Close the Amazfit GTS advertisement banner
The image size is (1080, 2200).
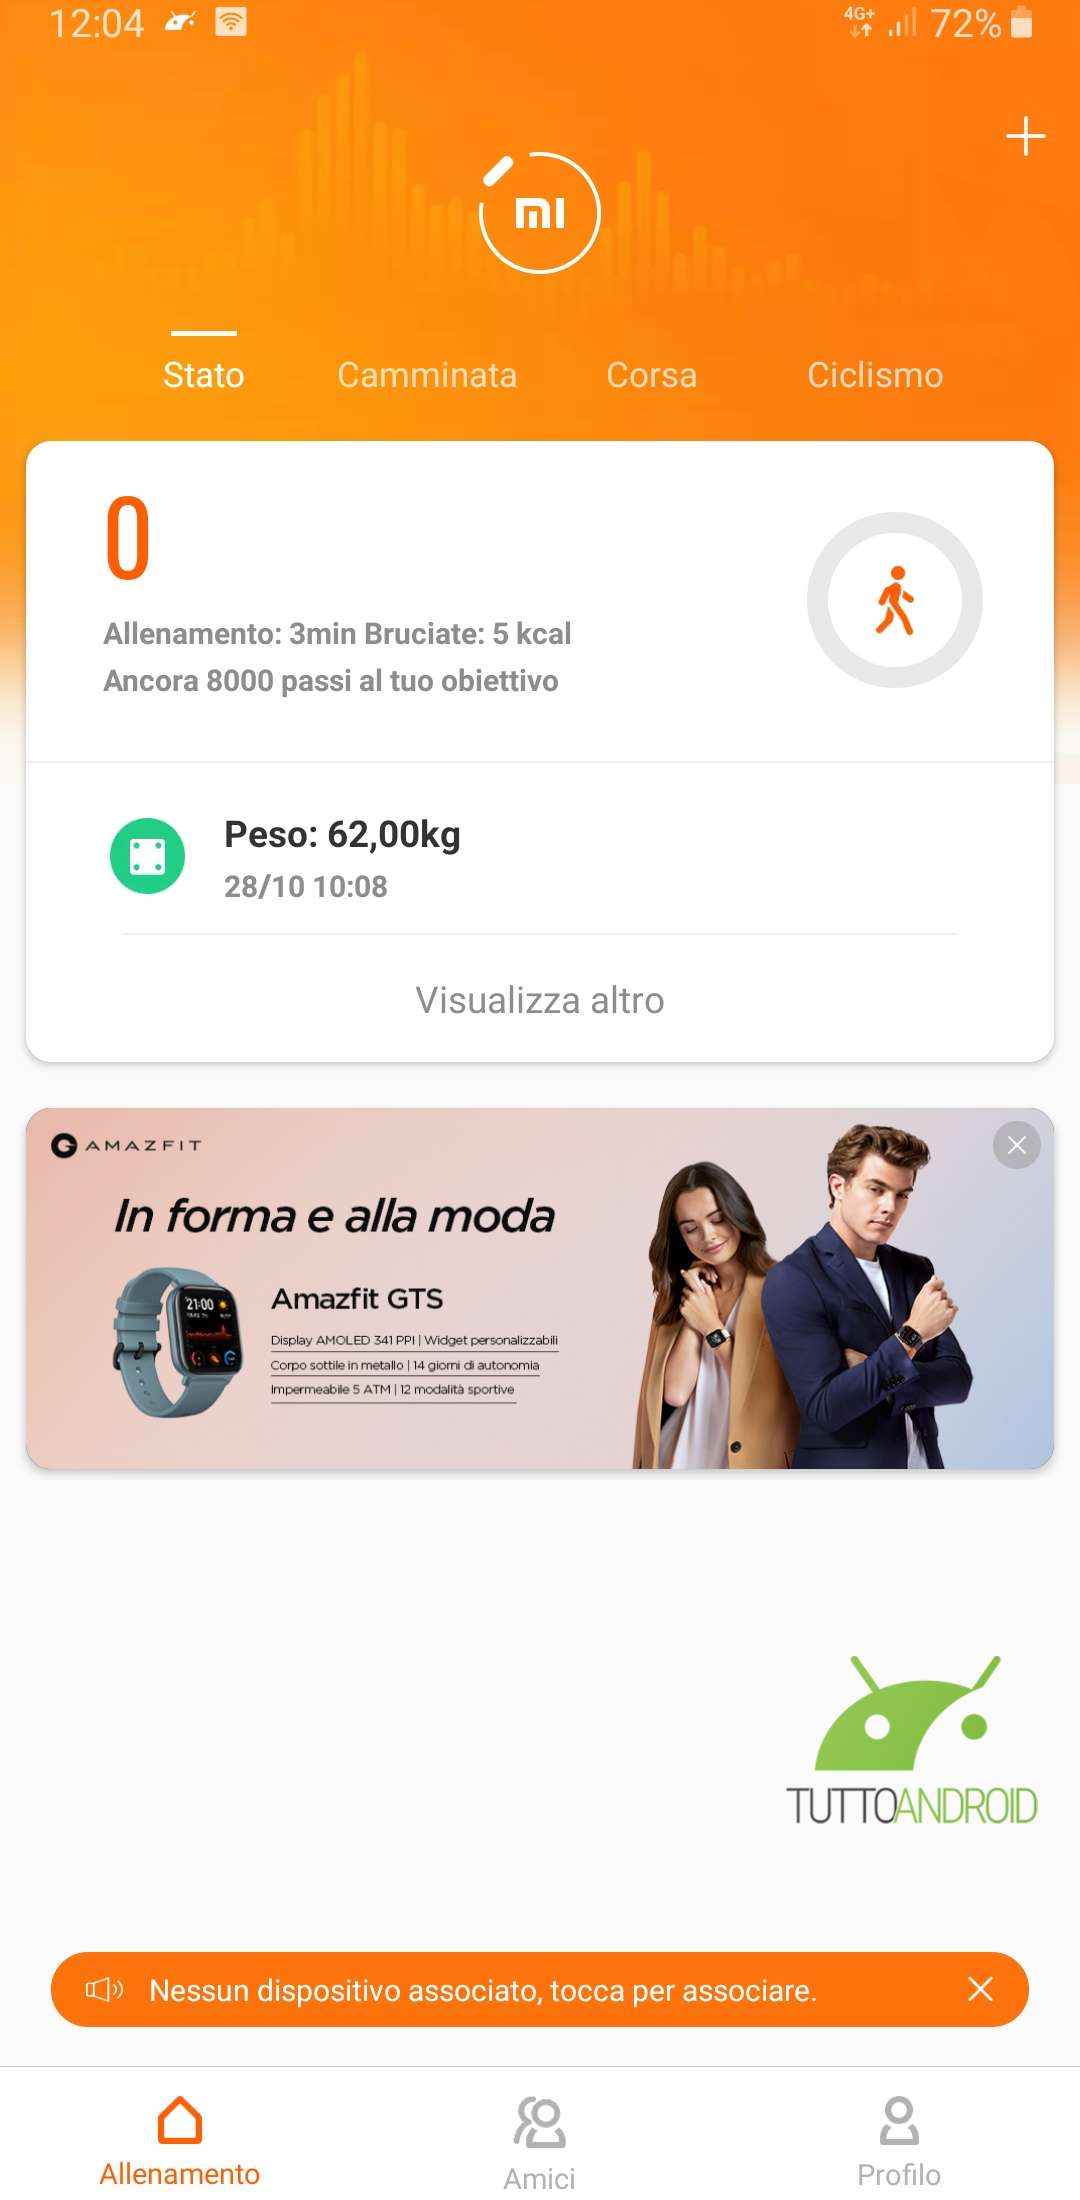pyautogui.click(x=1017, y=1145)
